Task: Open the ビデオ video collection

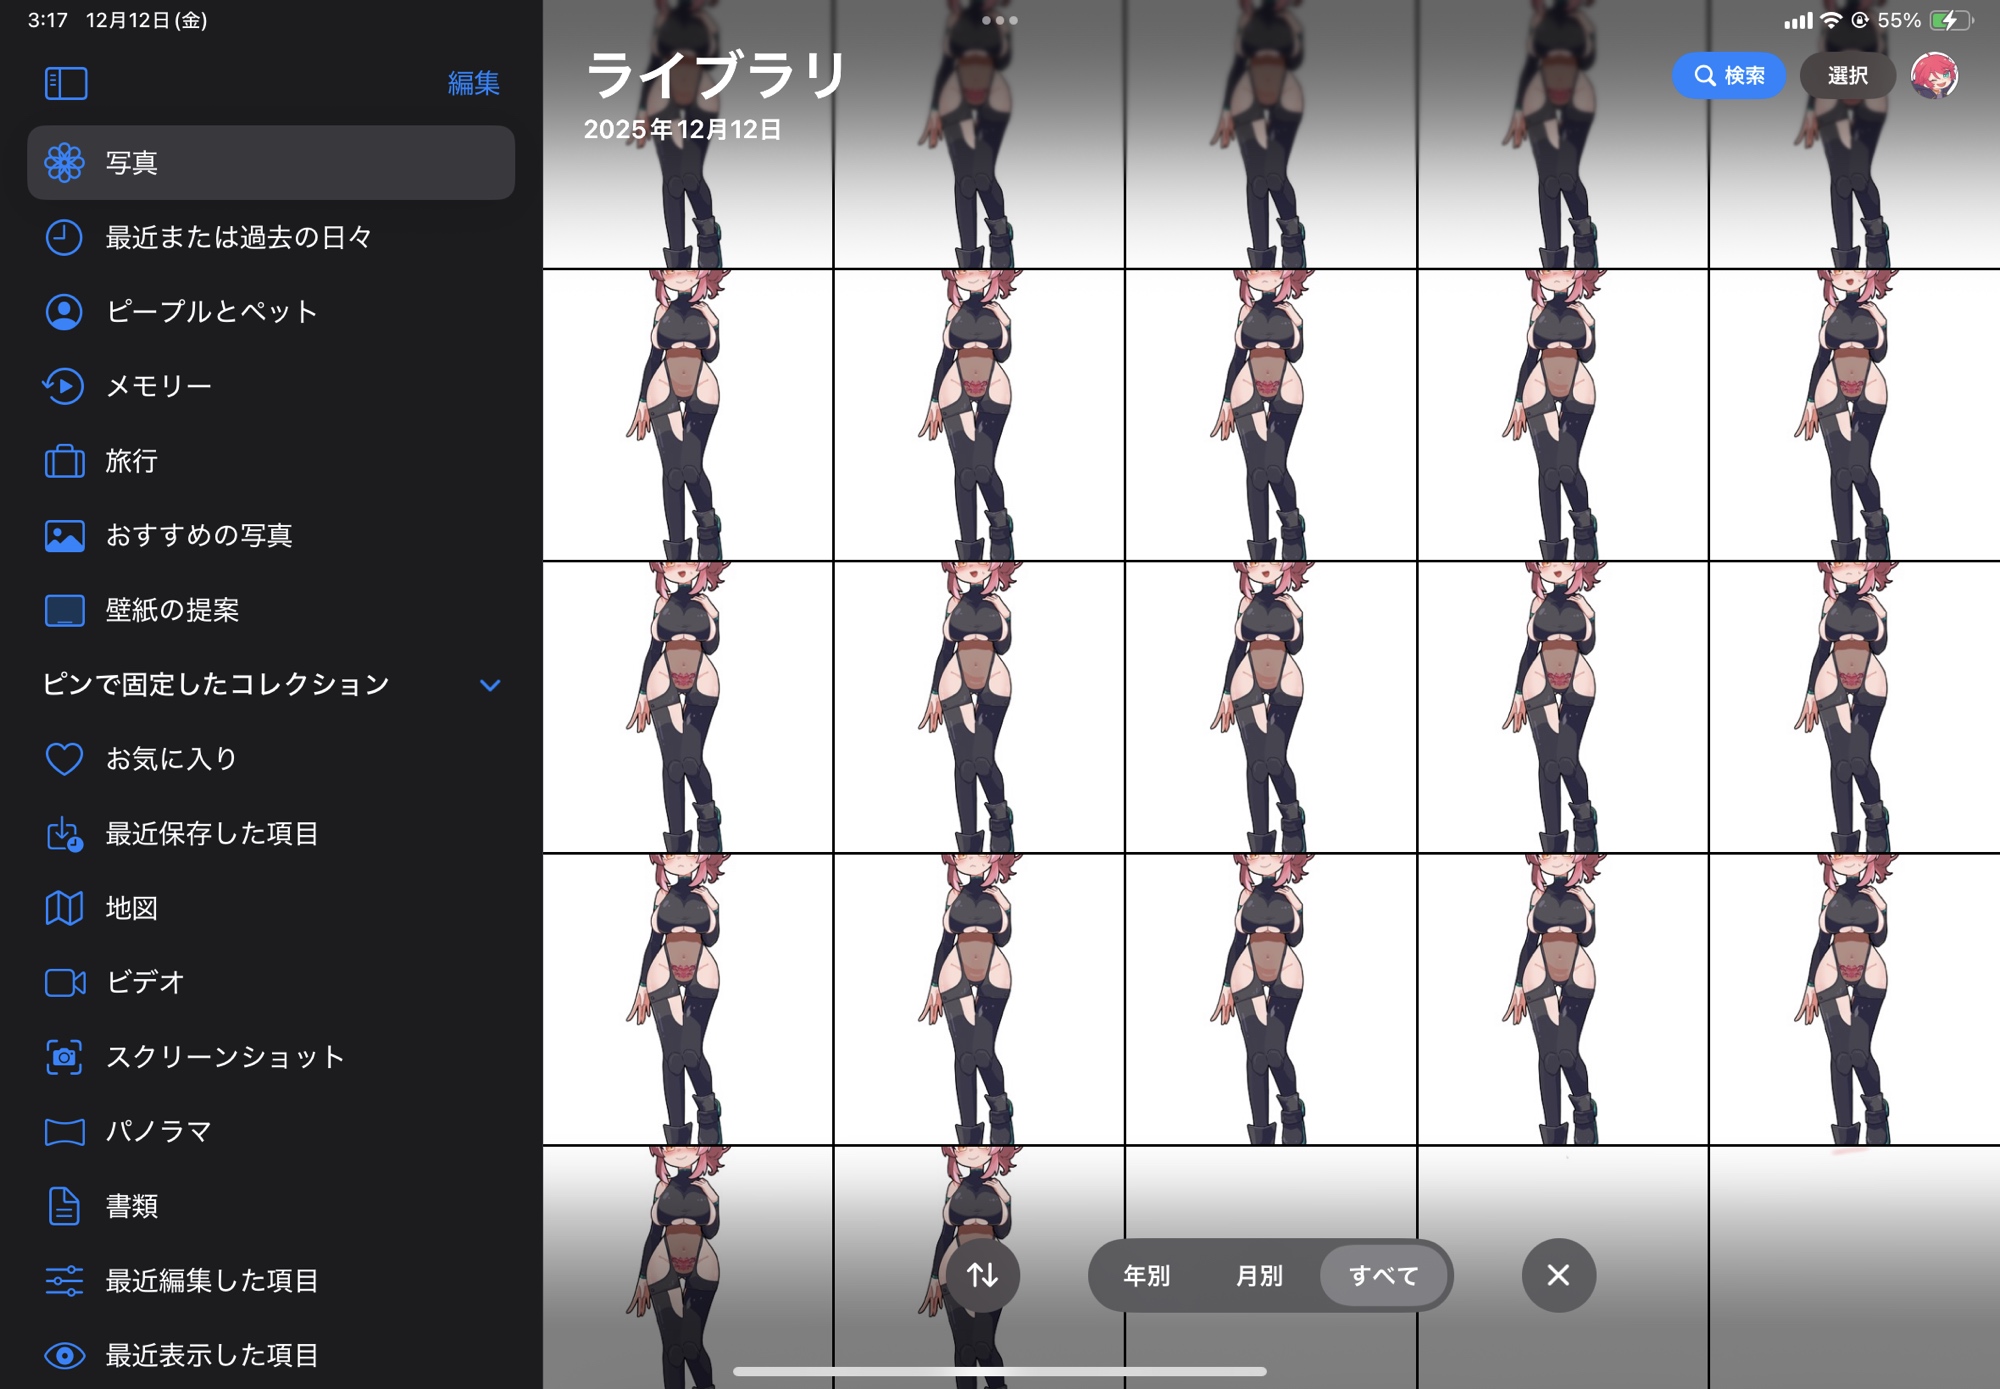Action: point(144,982)
